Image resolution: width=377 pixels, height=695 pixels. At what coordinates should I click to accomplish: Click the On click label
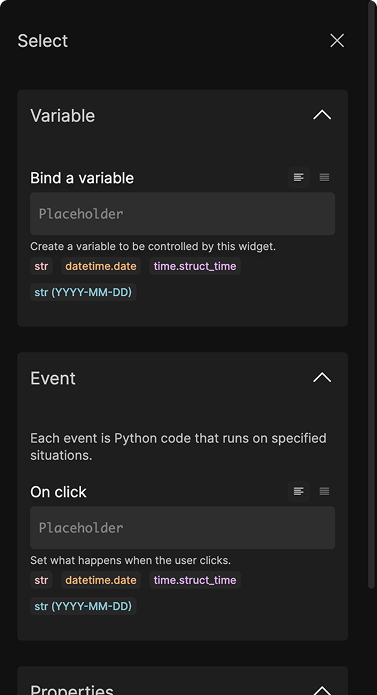(x=58, y=492)
